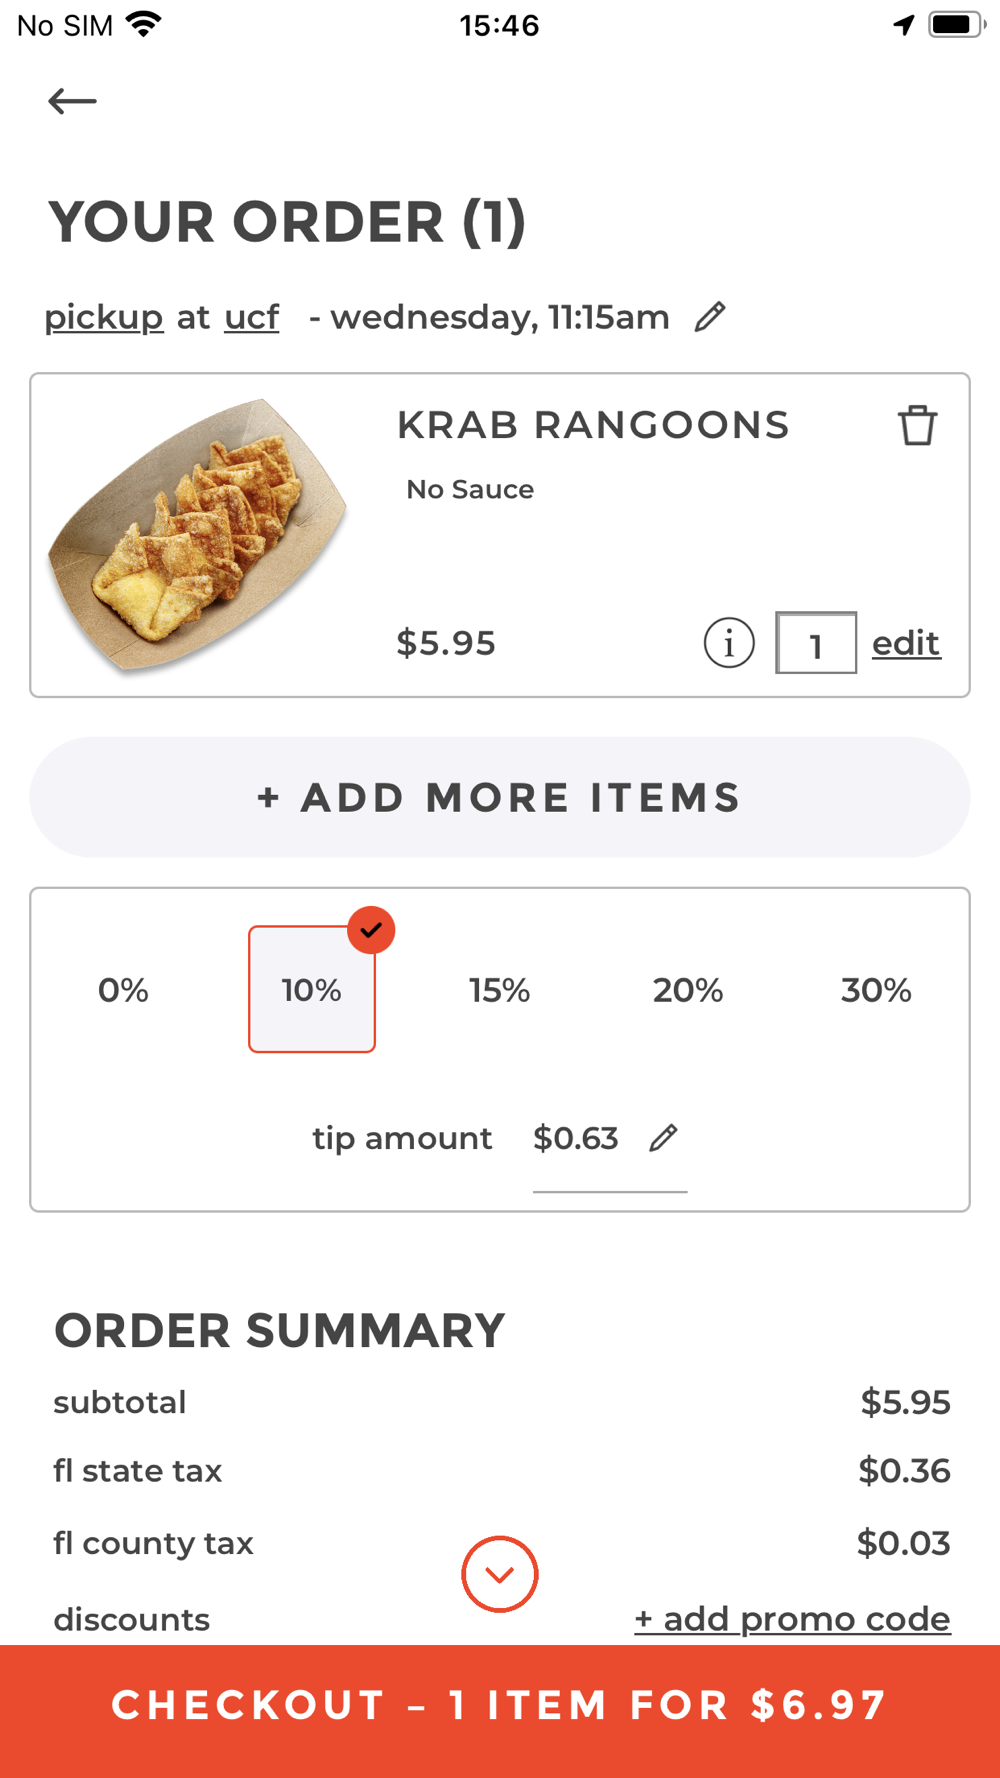Open item info circle icon

coord(729,643)
